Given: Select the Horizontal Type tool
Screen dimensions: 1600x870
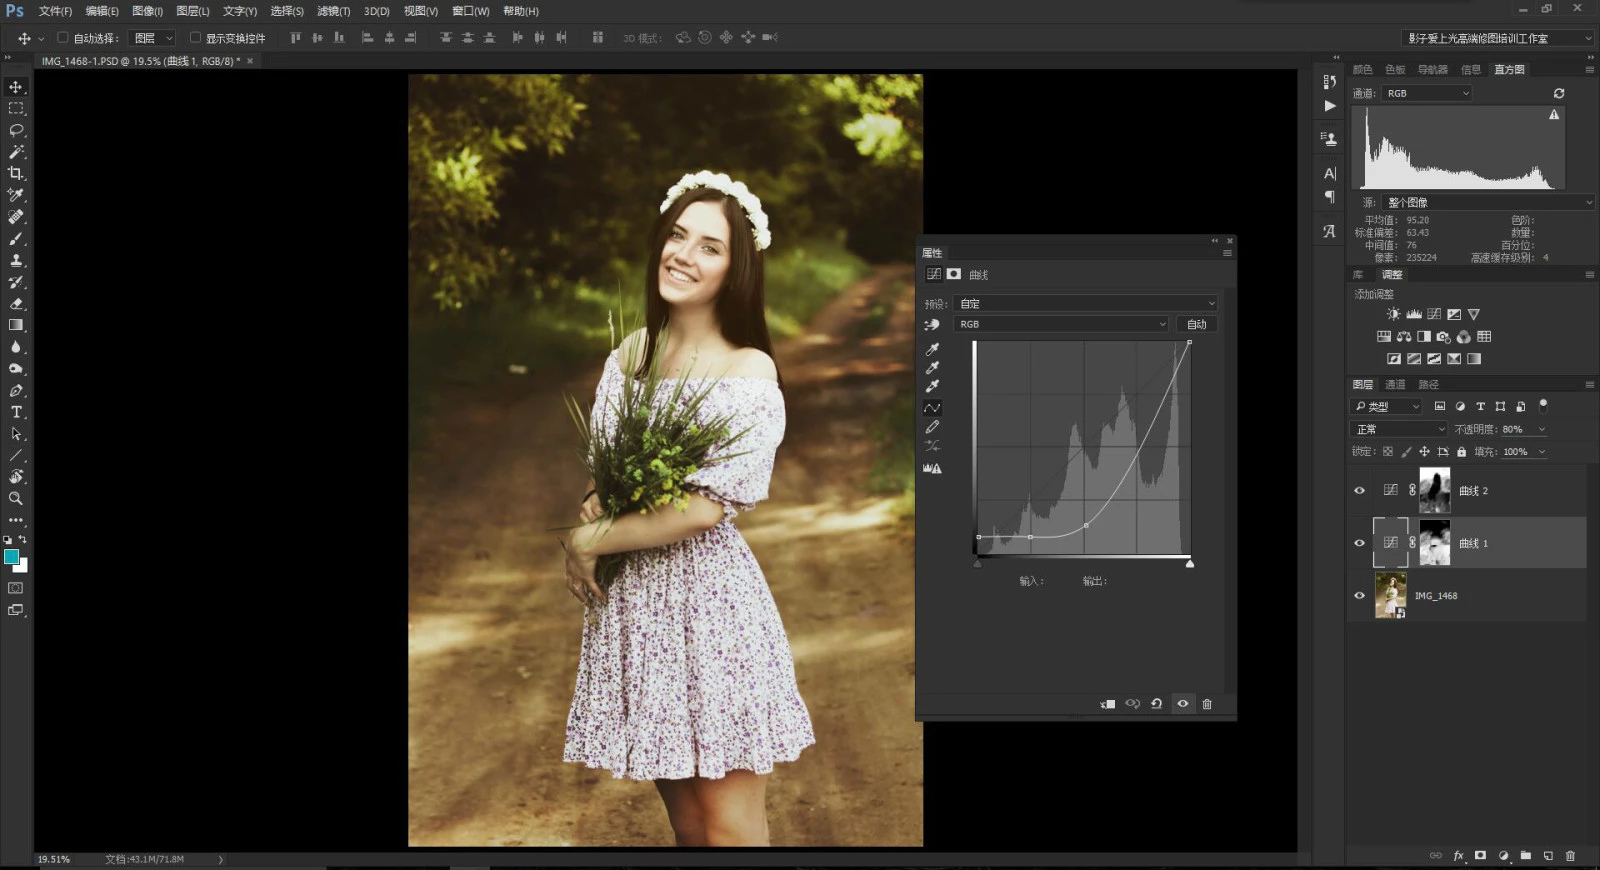Looking at the screenshot, I should 16,412.
